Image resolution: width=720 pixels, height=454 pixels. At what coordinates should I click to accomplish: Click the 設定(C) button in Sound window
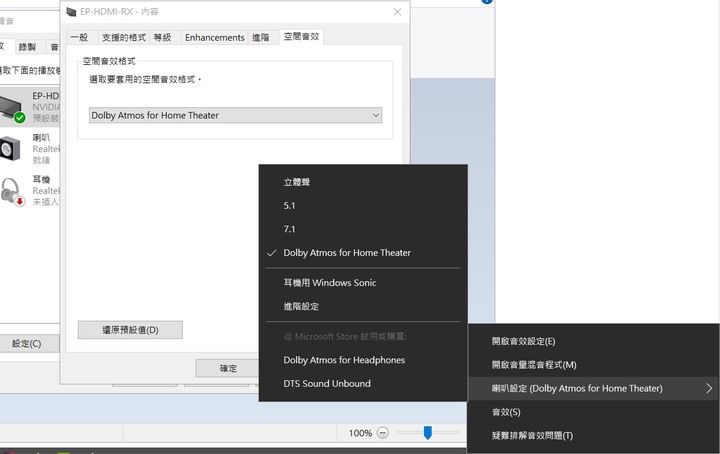28,343
